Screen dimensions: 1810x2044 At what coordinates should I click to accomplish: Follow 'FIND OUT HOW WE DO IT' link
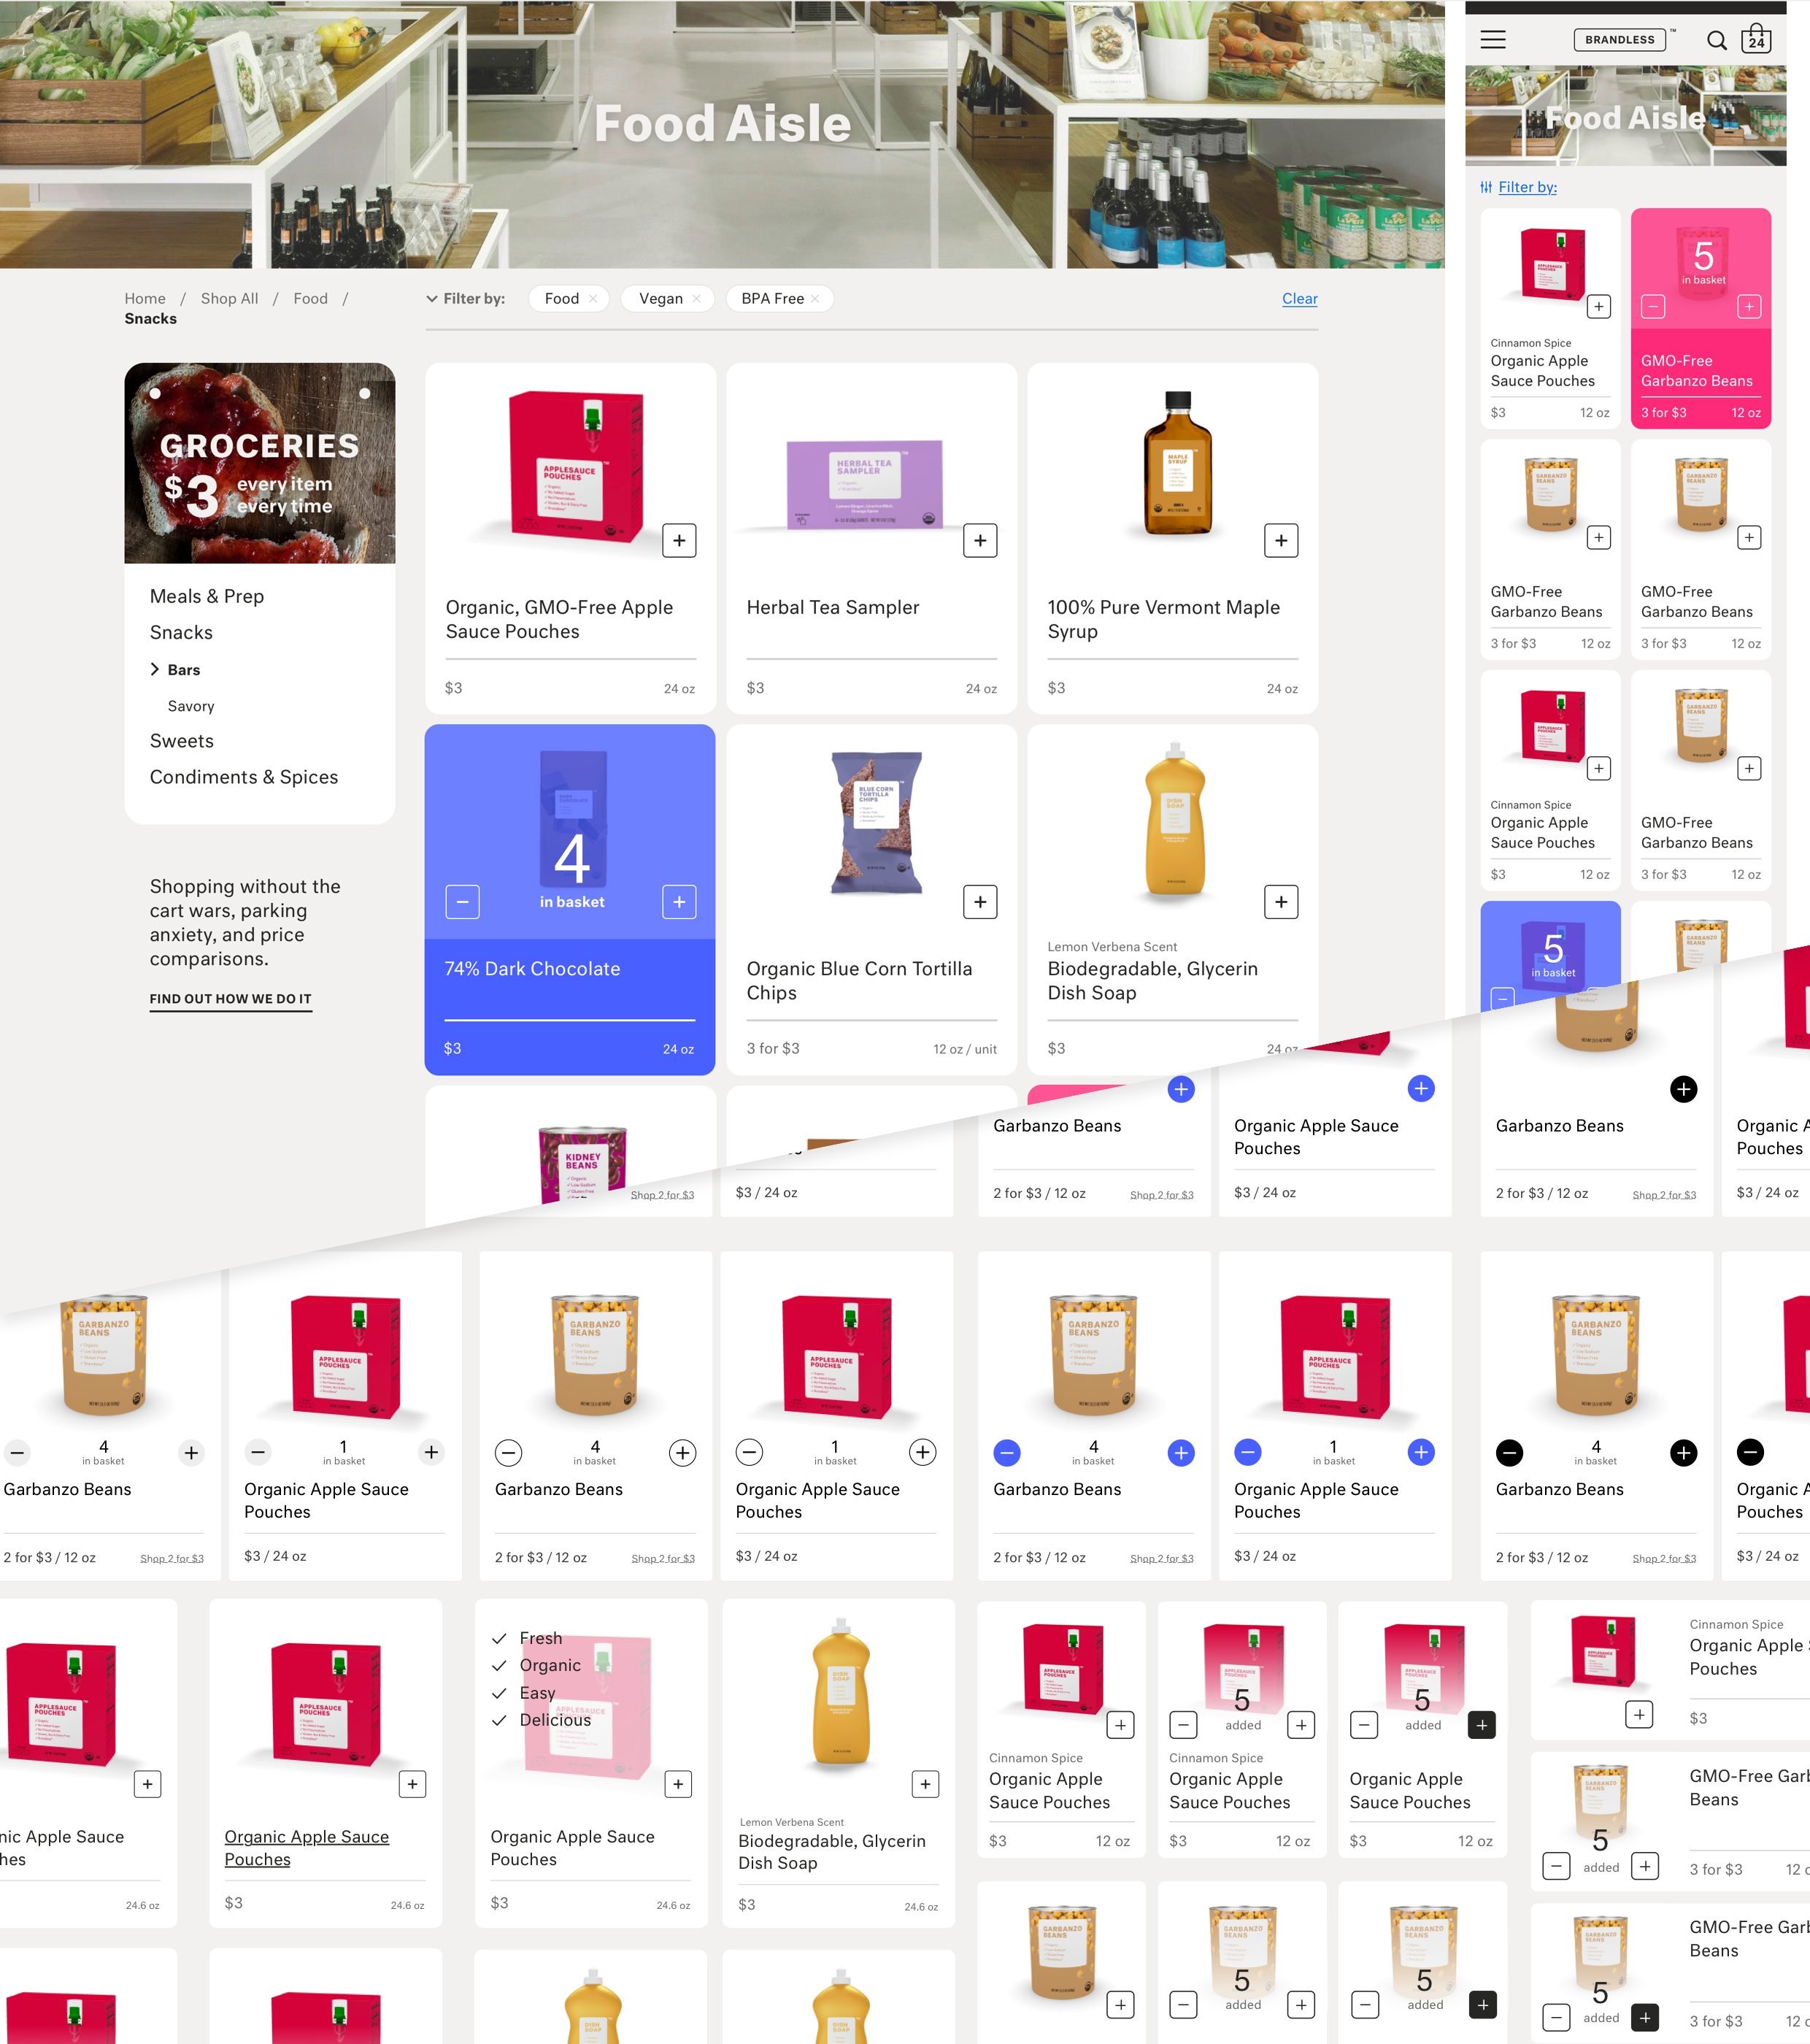point(230,999)
